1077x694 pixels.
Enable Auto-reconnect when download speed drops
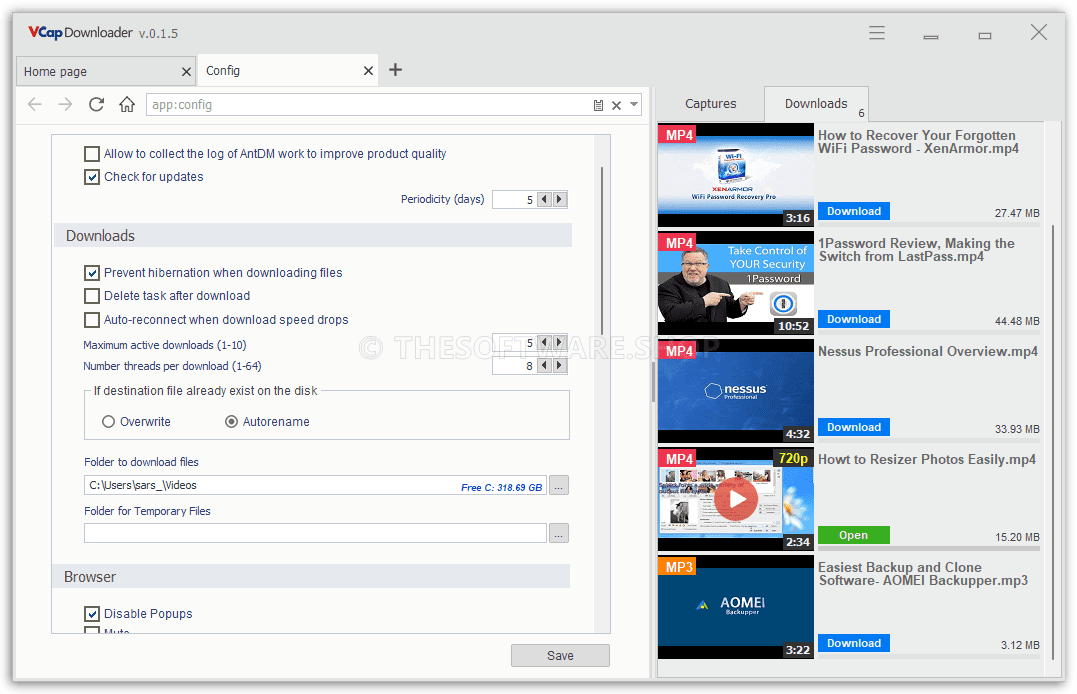point(91,320)
